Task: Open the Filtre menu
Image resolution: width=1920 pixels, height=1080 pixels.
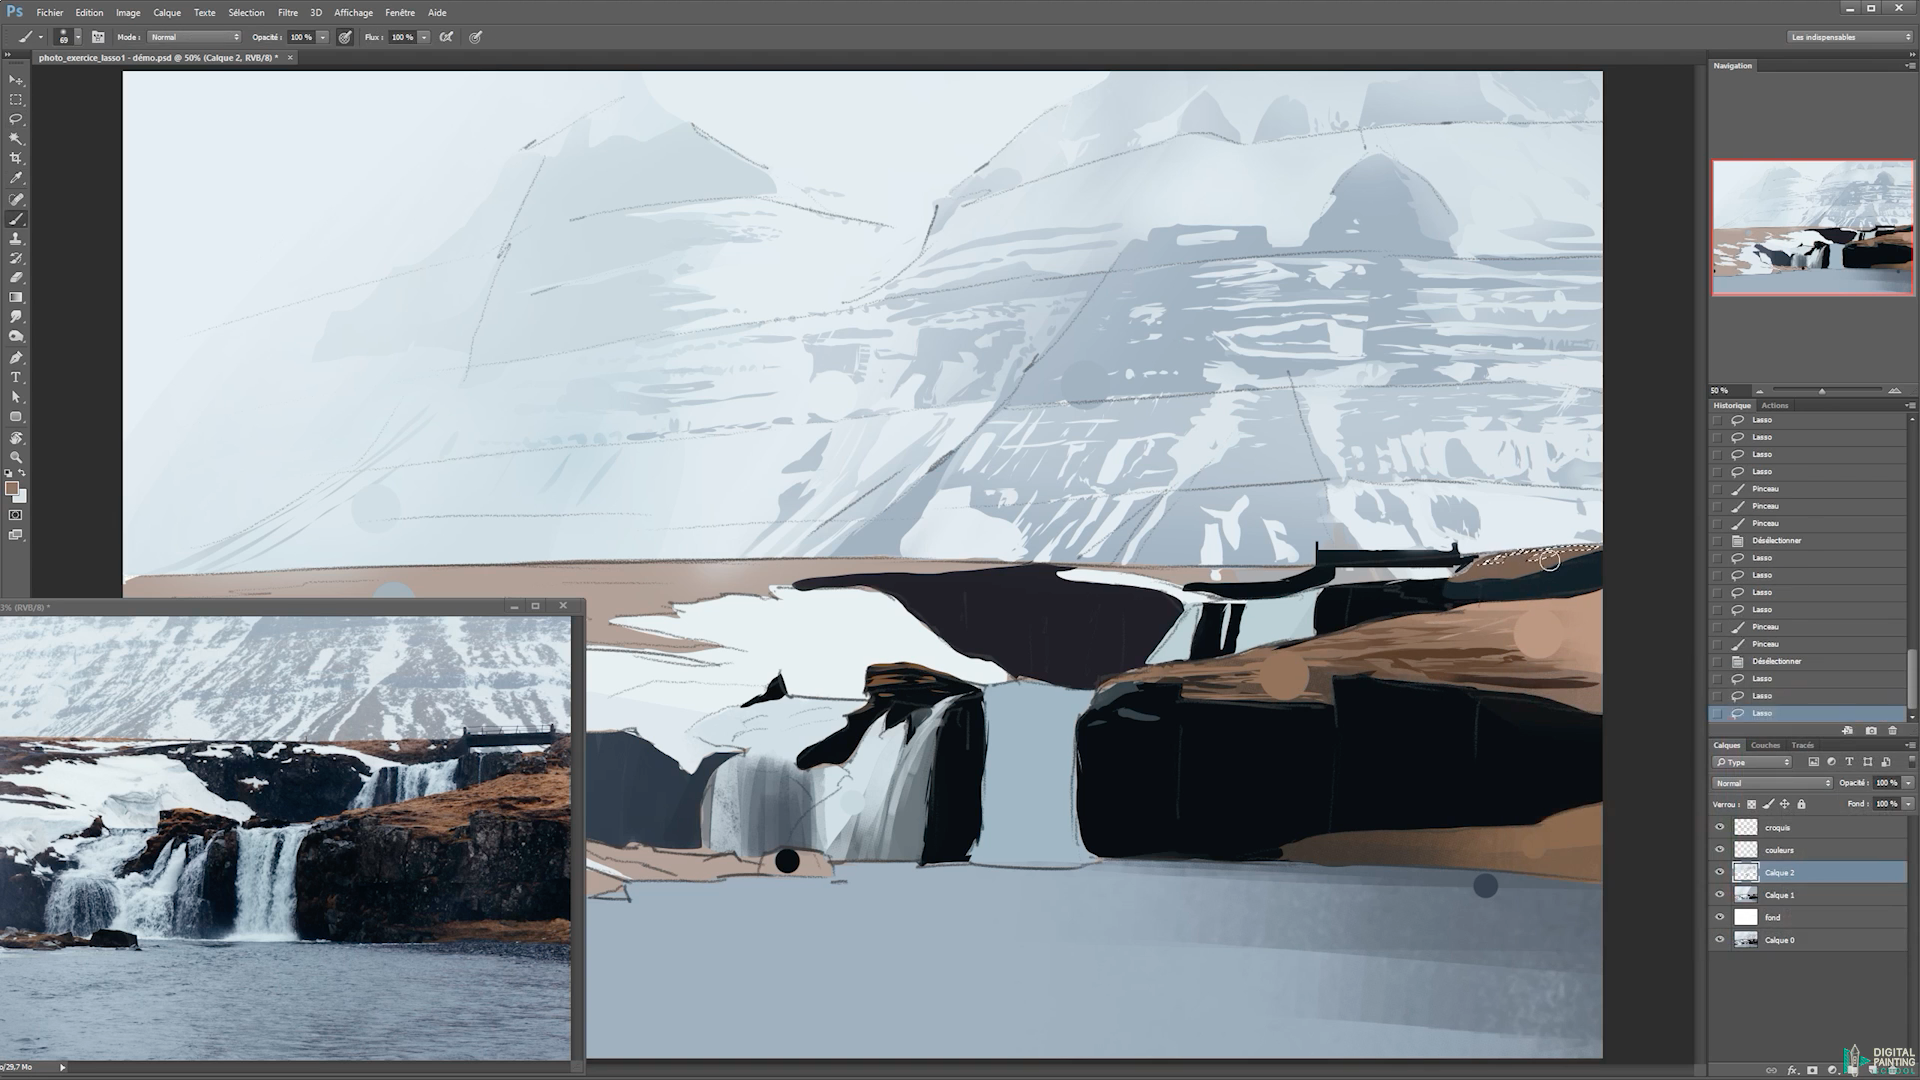Action: [x=287, y=13]
